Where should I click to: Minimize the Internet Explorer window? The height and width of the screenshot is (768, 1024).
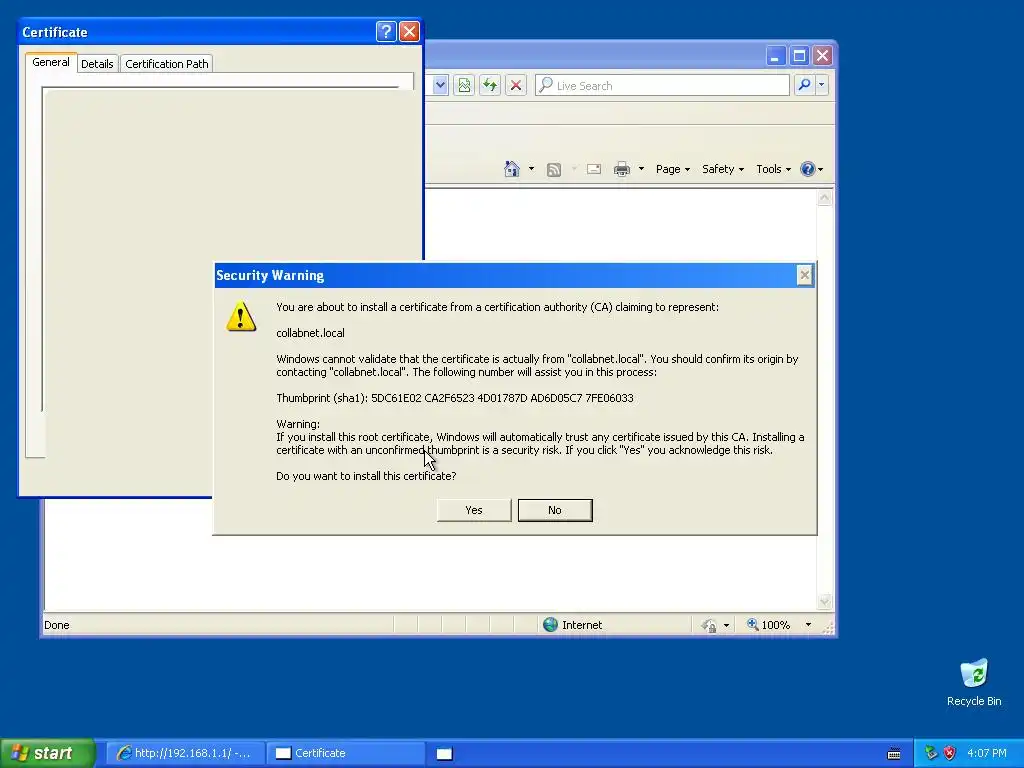pyautogui.click(x=775, y=56)
